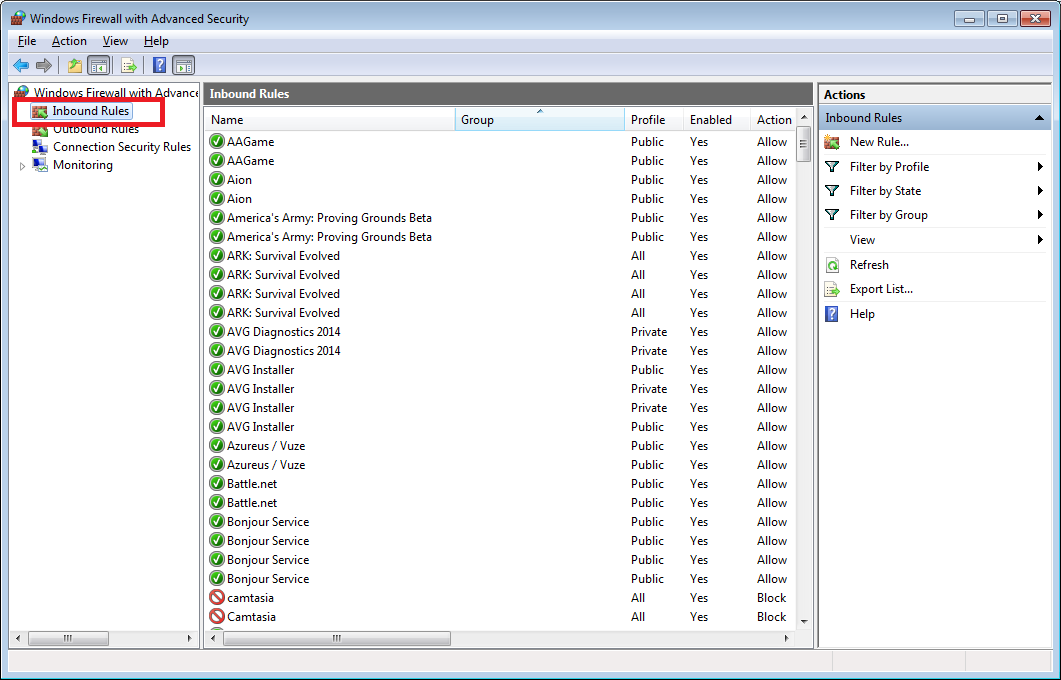Click Filter by State action
This screenshot has width=1061, height=680.
click(885, 191)
